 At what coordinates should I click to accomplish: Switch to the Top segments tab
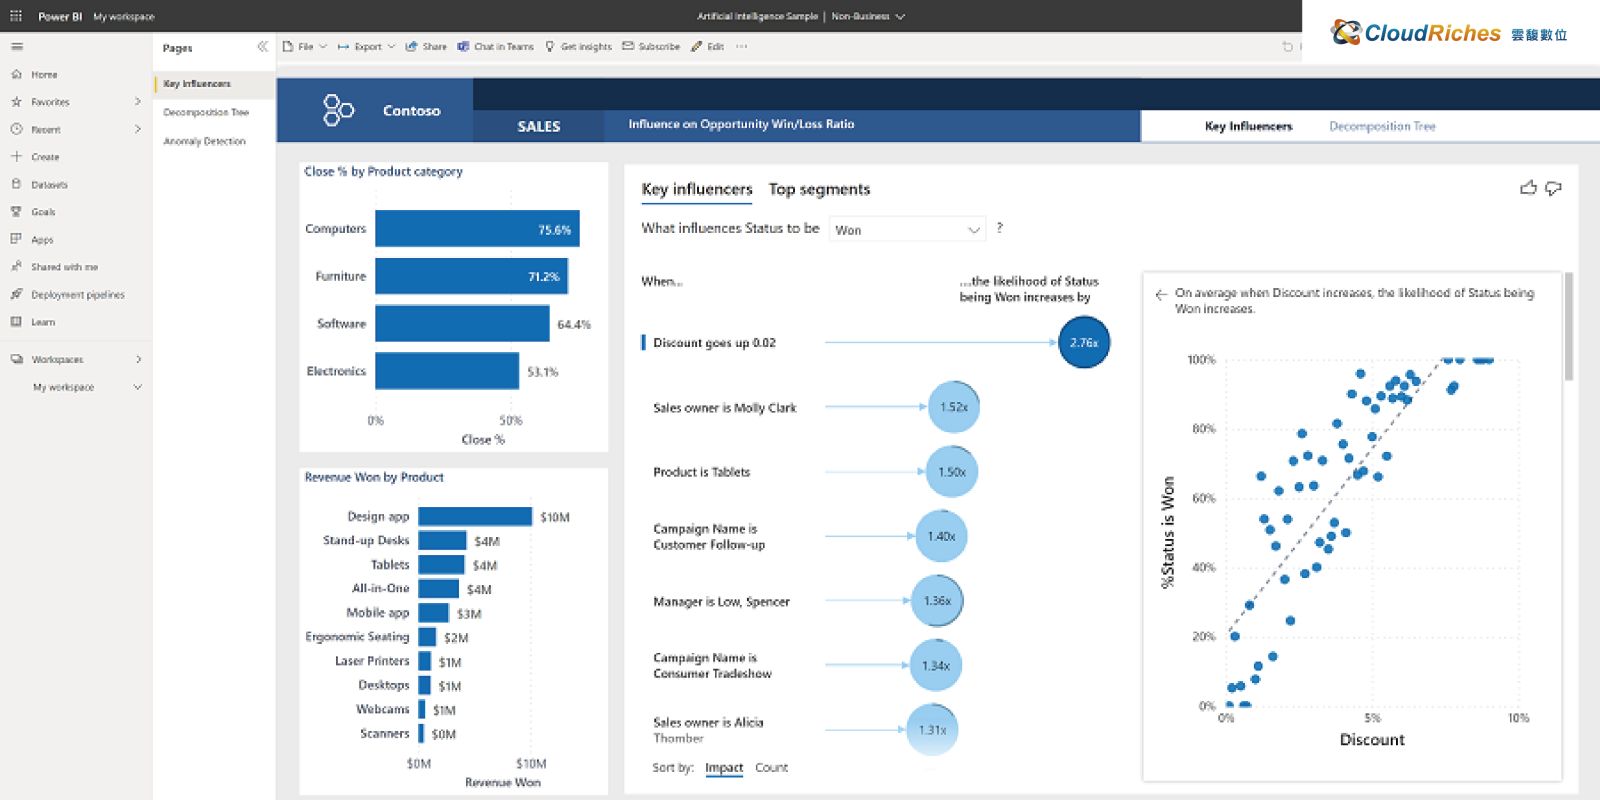coord(819,189)
